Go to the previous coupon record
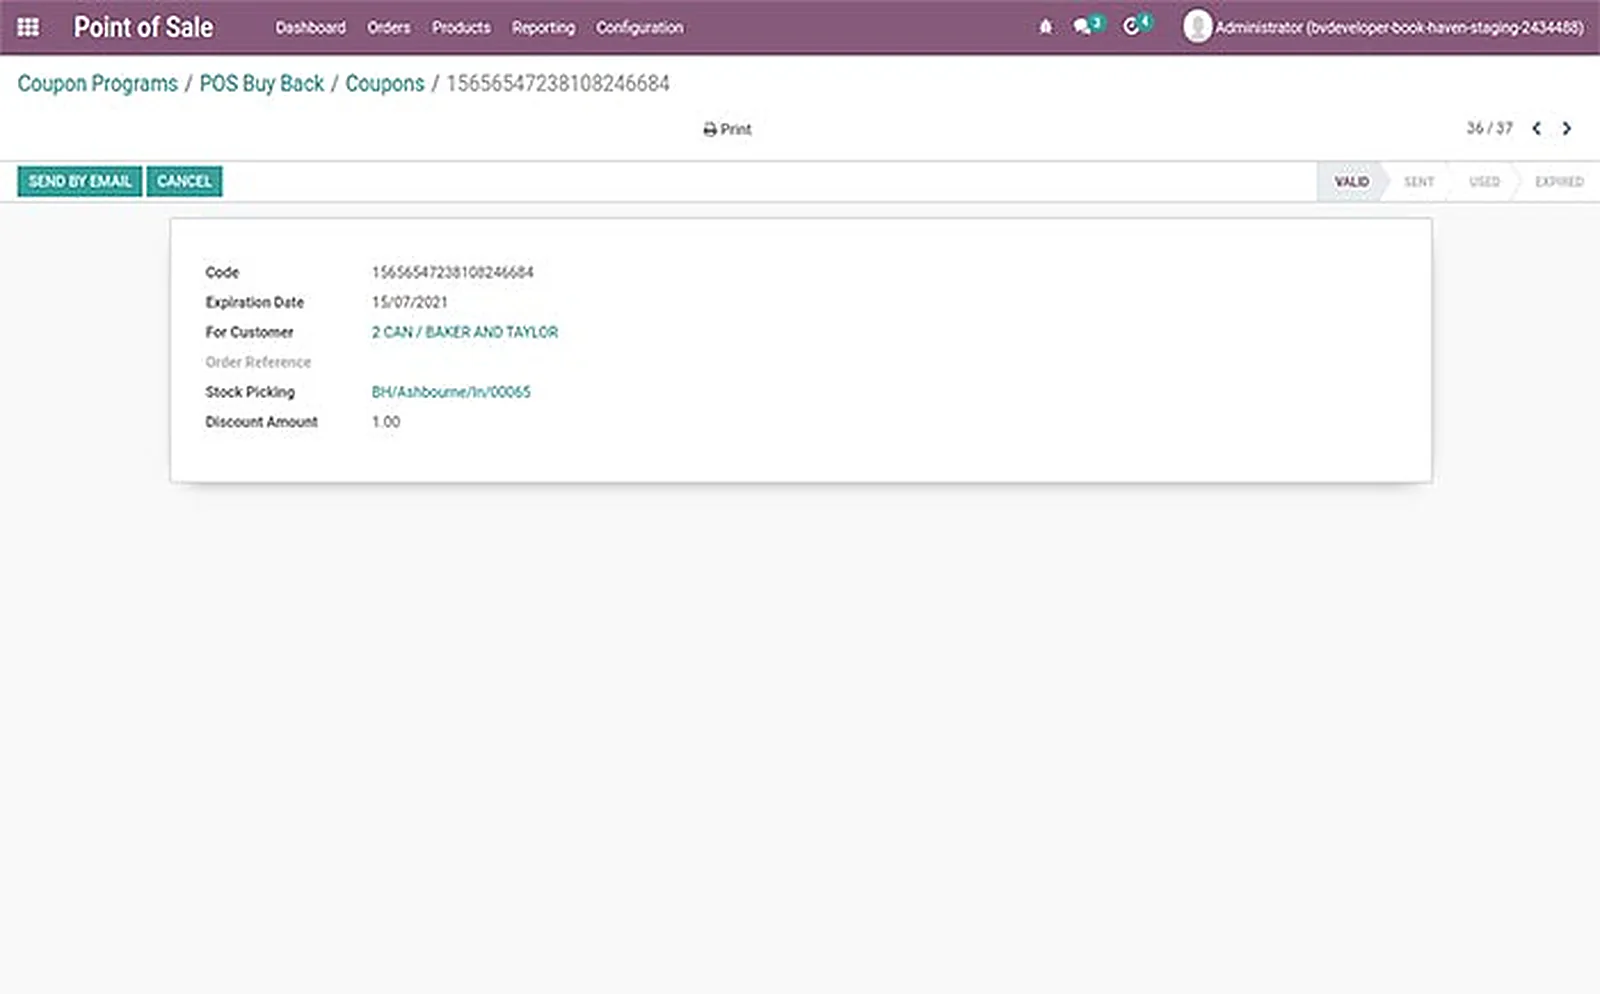The image size is (1600, 994). [1537, 128]
